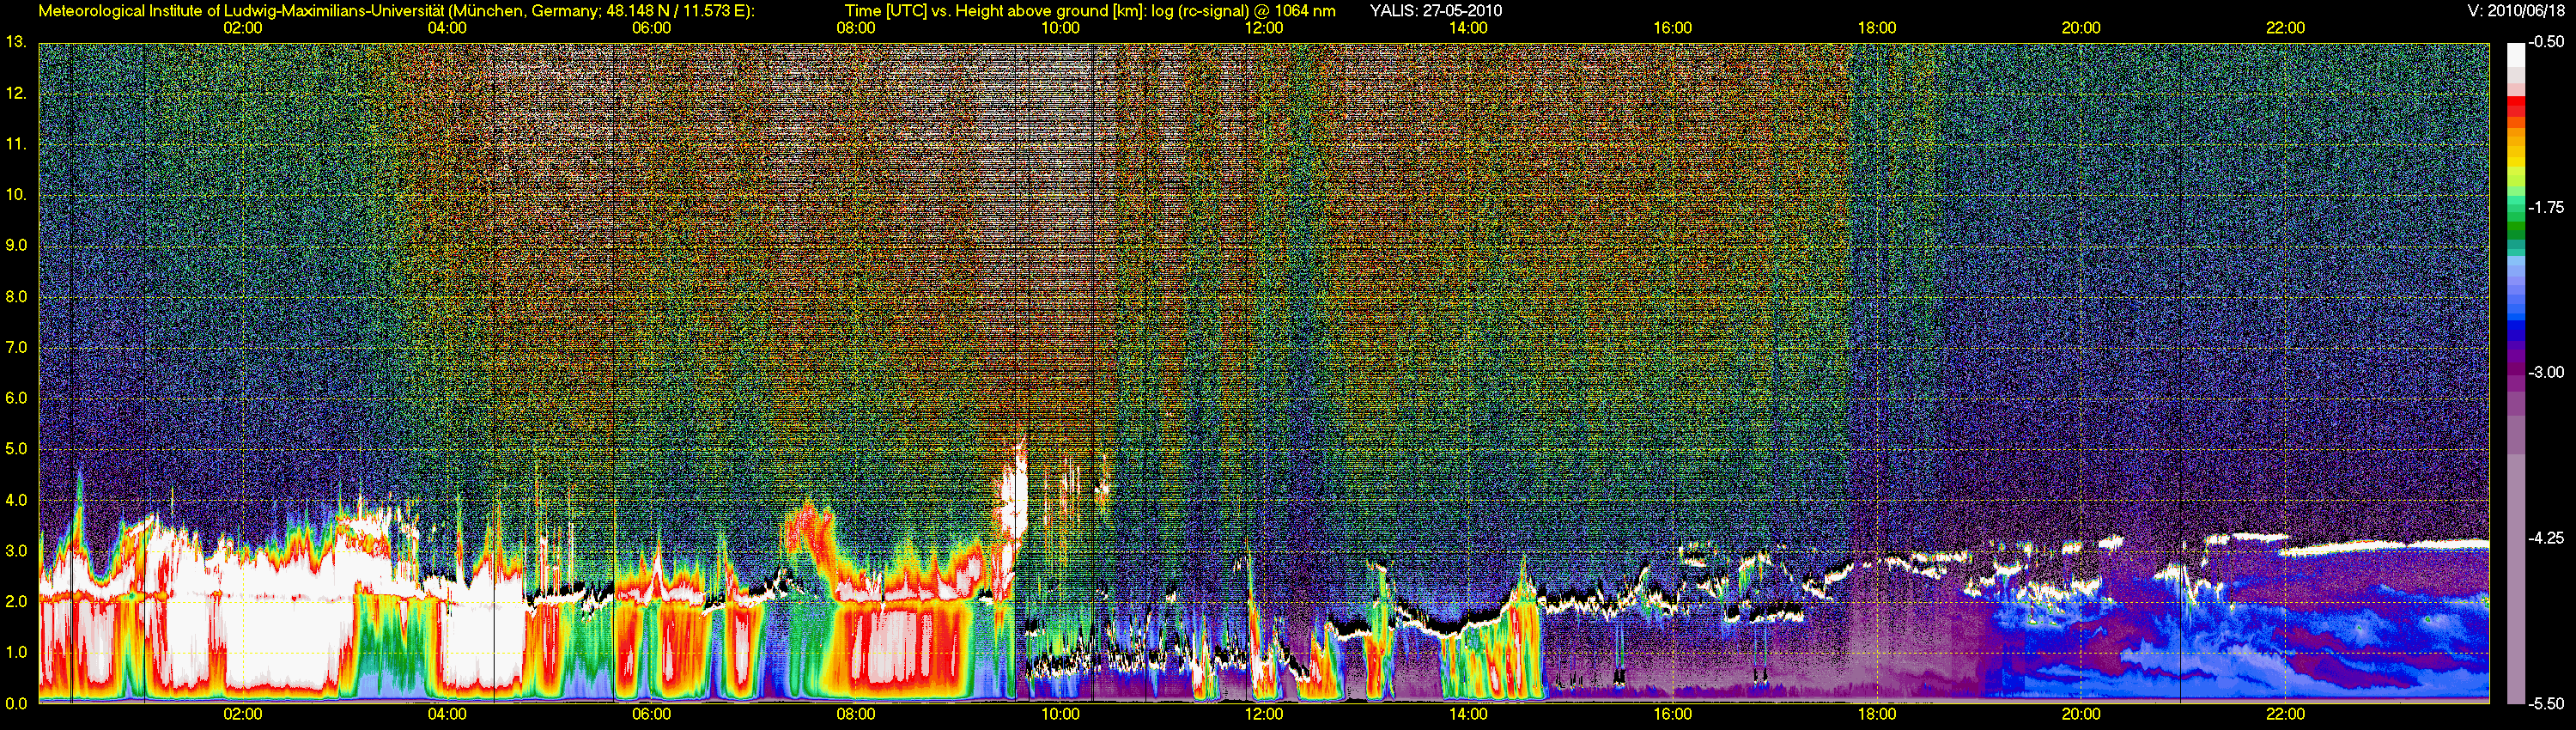Click the 0.0 height axis label

(15, 703)
